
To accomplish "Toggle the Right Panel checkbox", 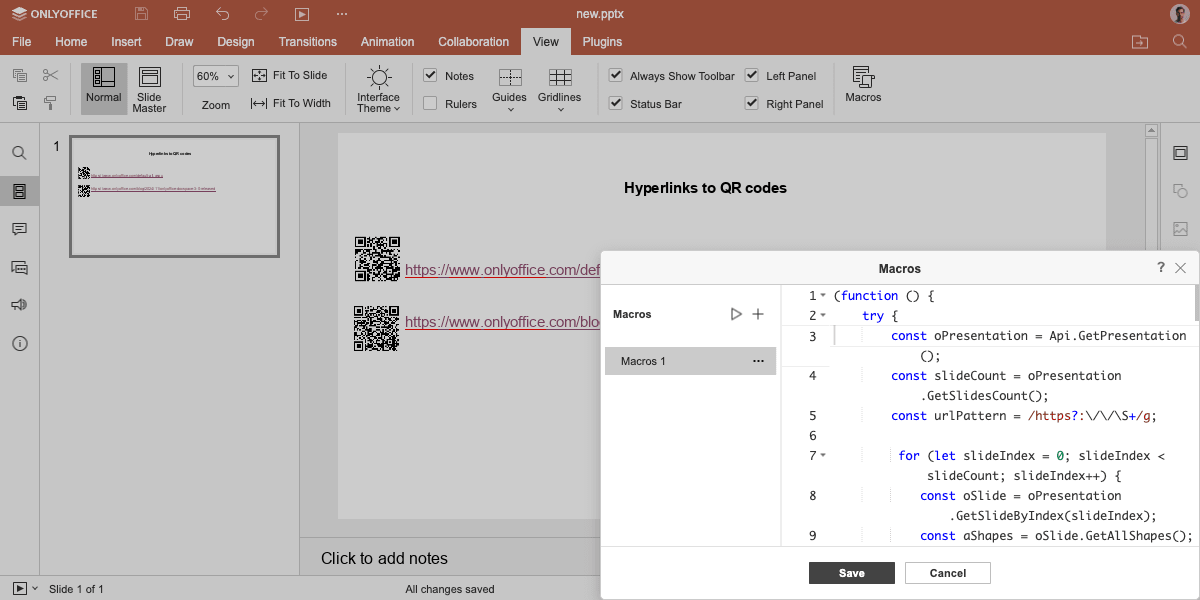I will (x=752, y=103).
